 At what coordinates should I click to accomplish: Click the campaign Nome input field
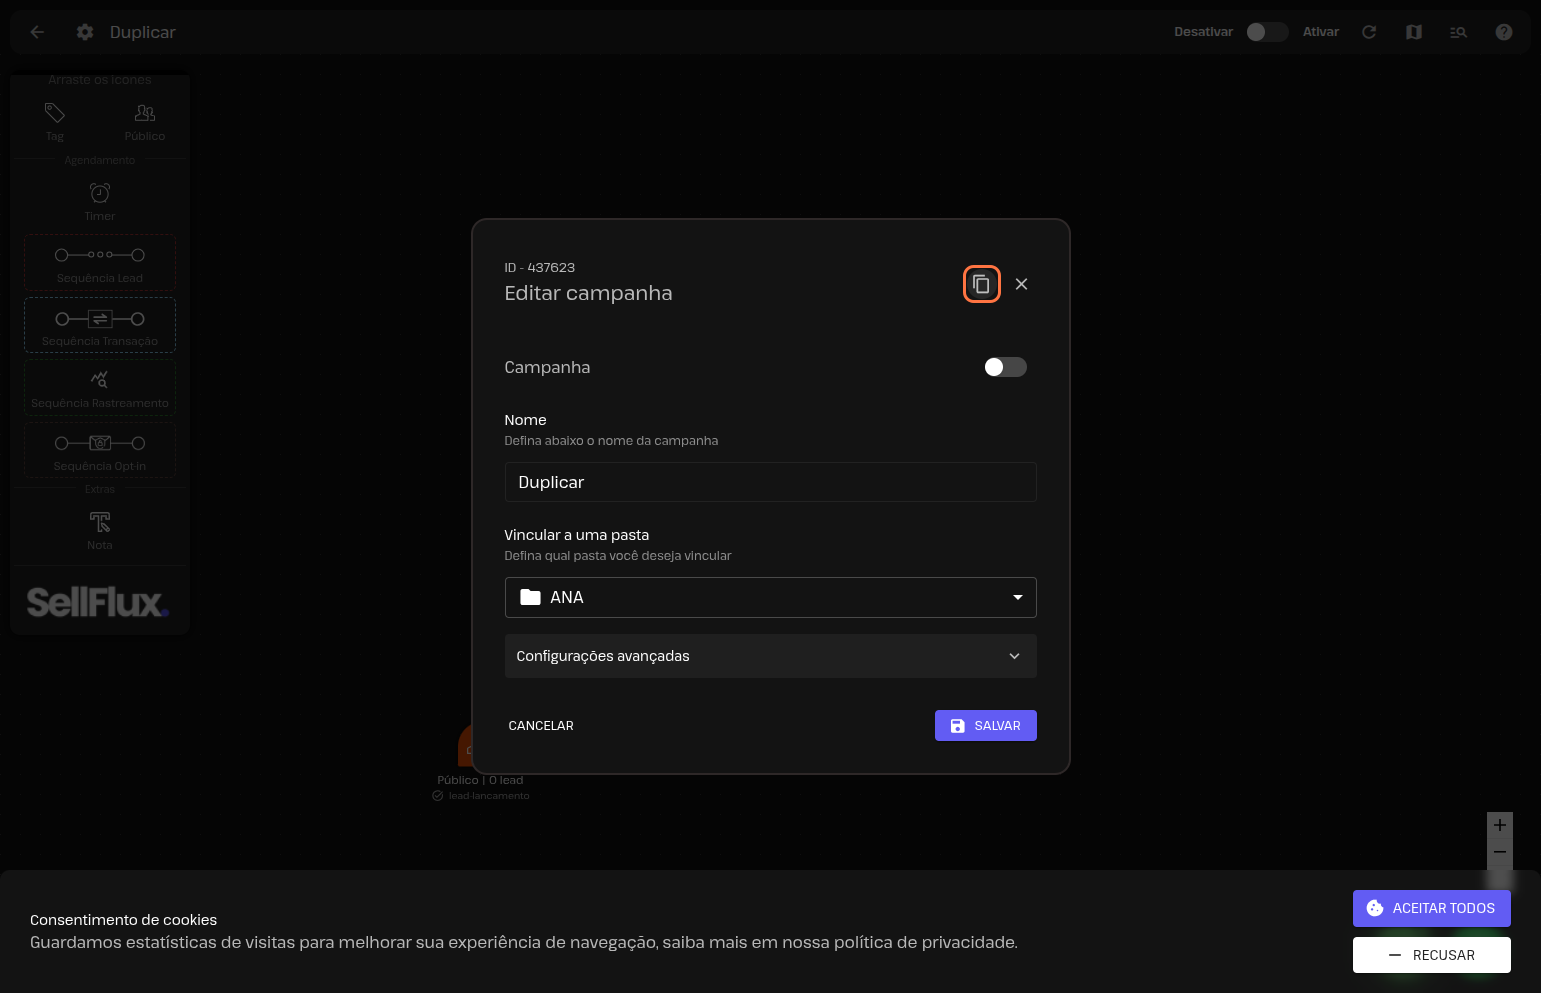pyautogui.click(x=770, y=482)
